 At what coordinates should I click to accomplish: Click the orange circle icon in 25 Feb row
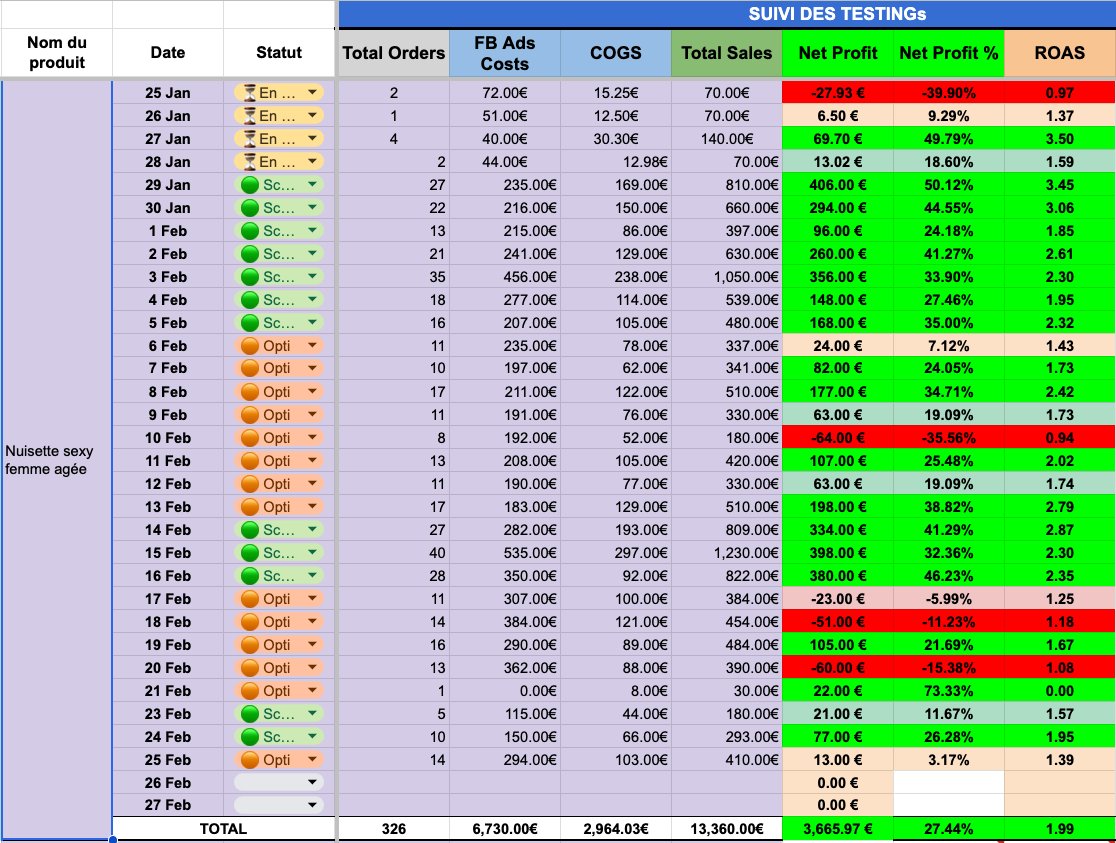tap(249, 759)
